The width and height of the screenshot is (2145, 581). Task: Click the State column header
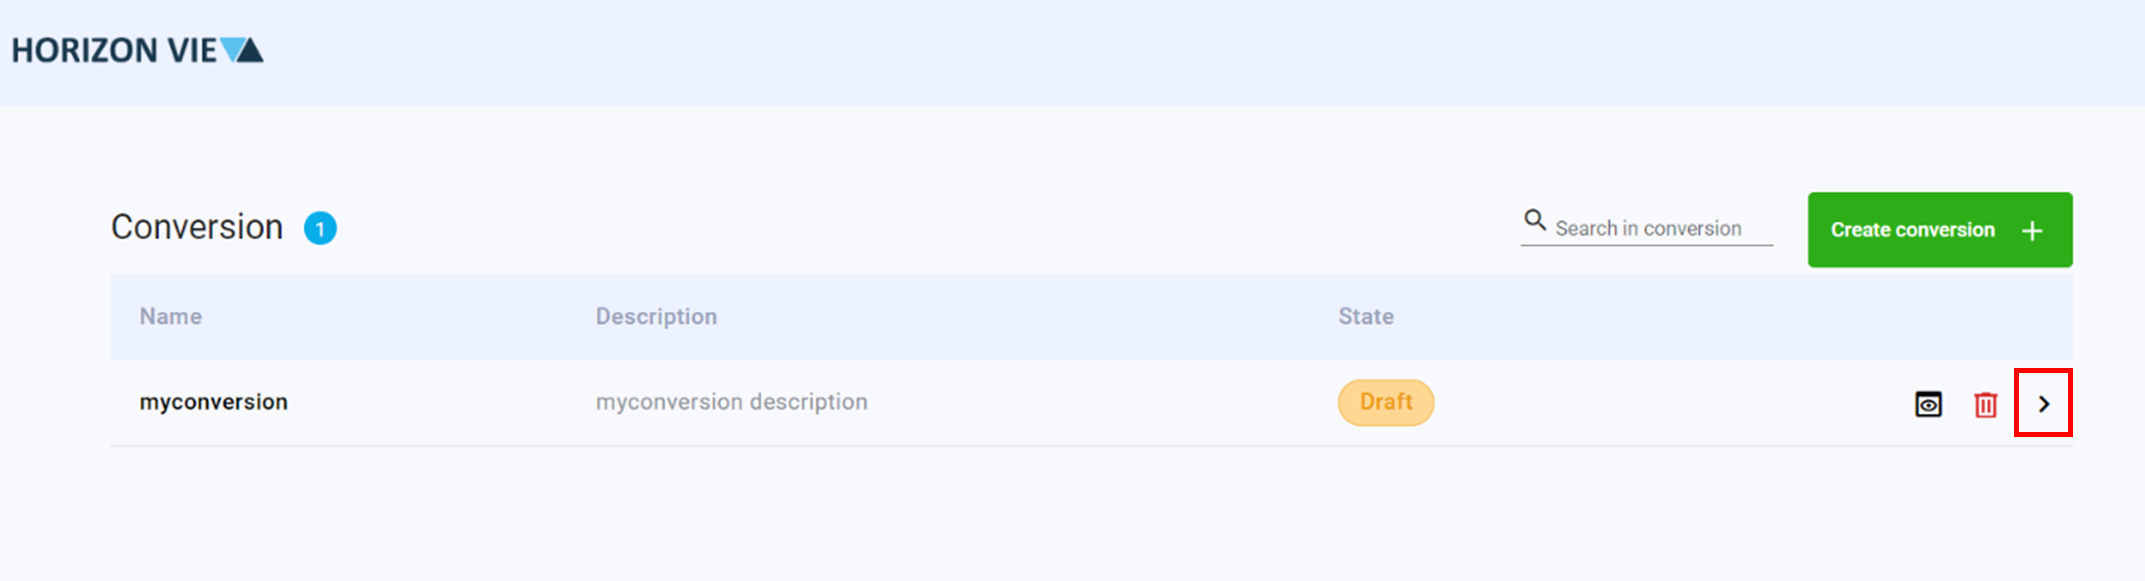1364,316
